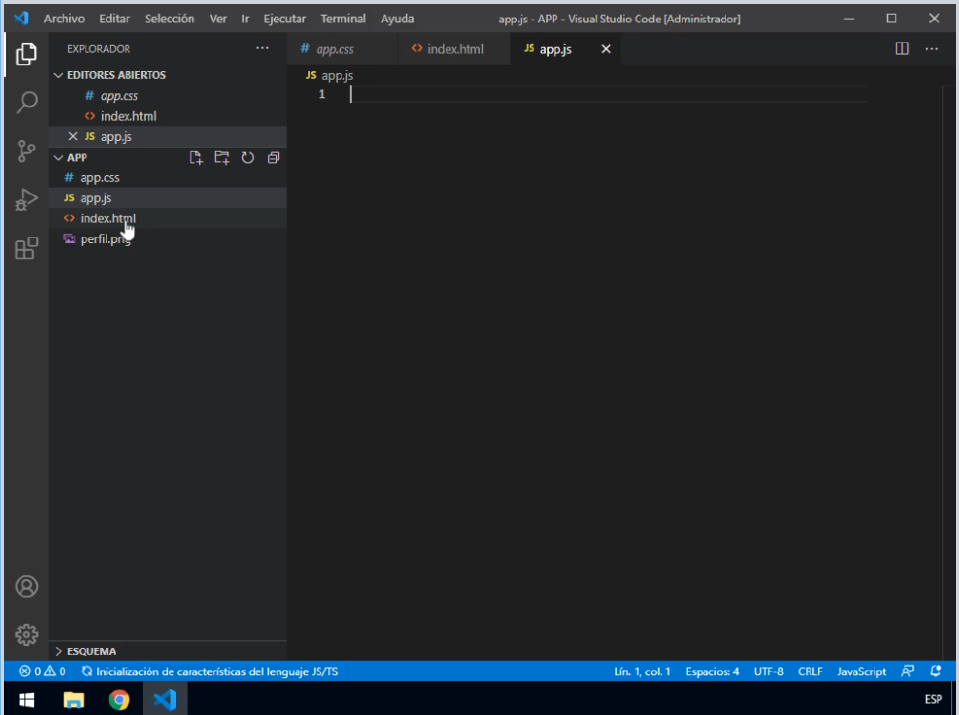Open the Archivo menu
This screenshot has height=715, width=959.
click(x=64, y=18)
